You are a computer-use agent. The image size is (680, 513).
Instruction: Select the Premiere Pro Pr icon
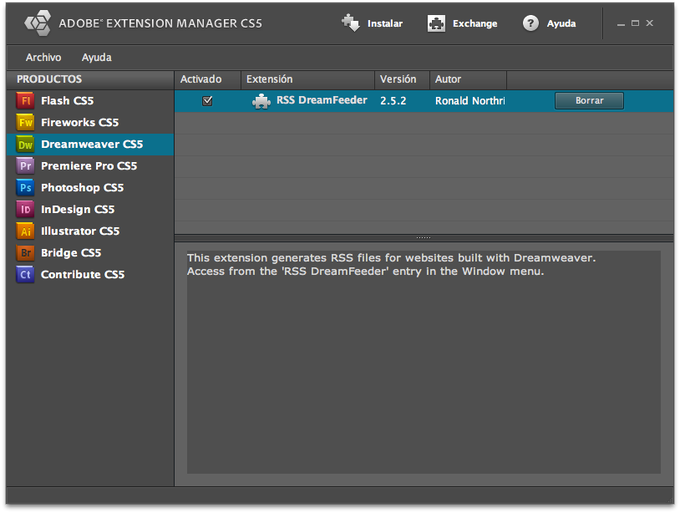click(25, 166)
